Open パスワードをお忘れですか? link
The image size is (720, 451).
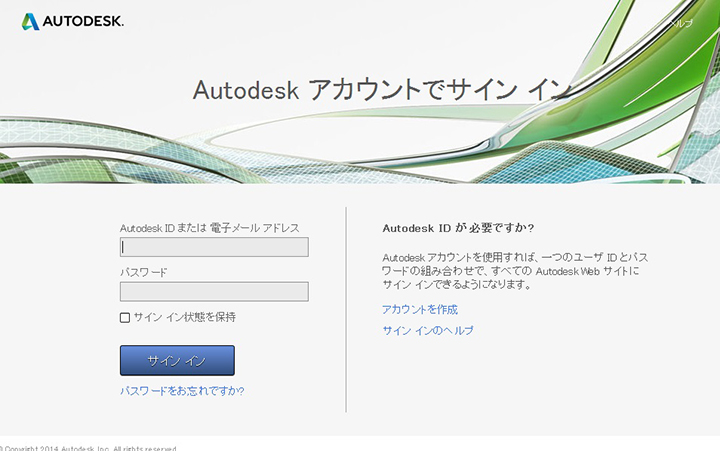coord(182,391)
